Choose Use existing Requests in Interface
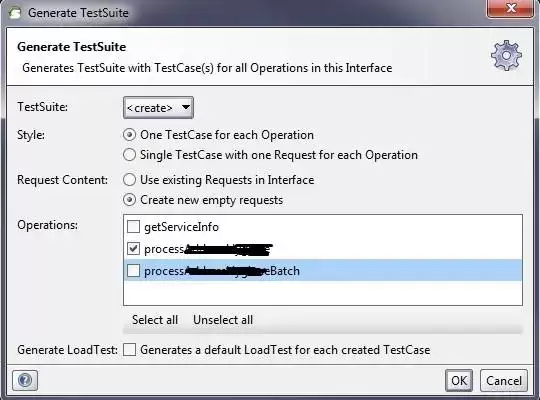 (x=129, y=180)
